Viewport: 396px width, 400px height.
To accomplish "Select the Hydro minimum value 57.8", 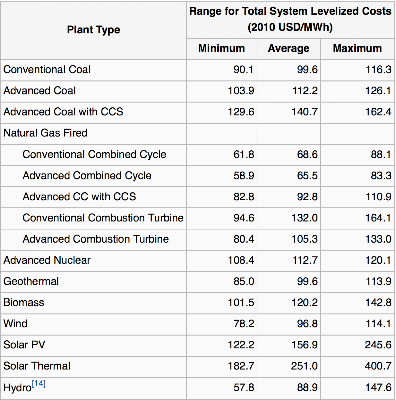I will coord(244,387).
